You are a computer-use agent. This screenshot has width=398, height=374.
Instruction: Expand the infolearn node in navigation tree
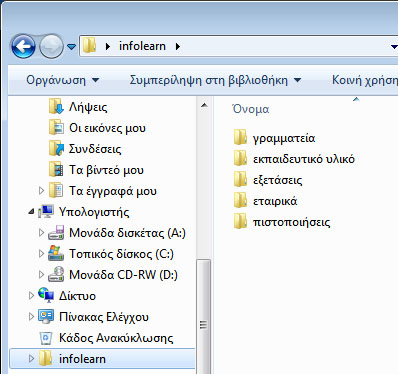point(31,359)
